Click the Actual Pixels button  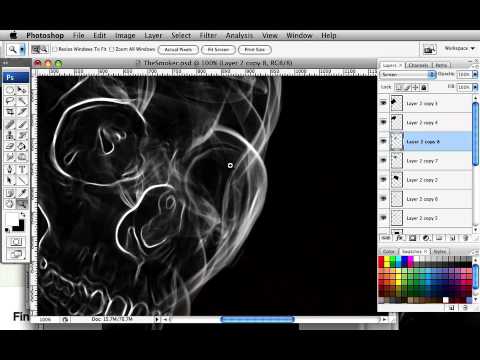pos(178,50)
